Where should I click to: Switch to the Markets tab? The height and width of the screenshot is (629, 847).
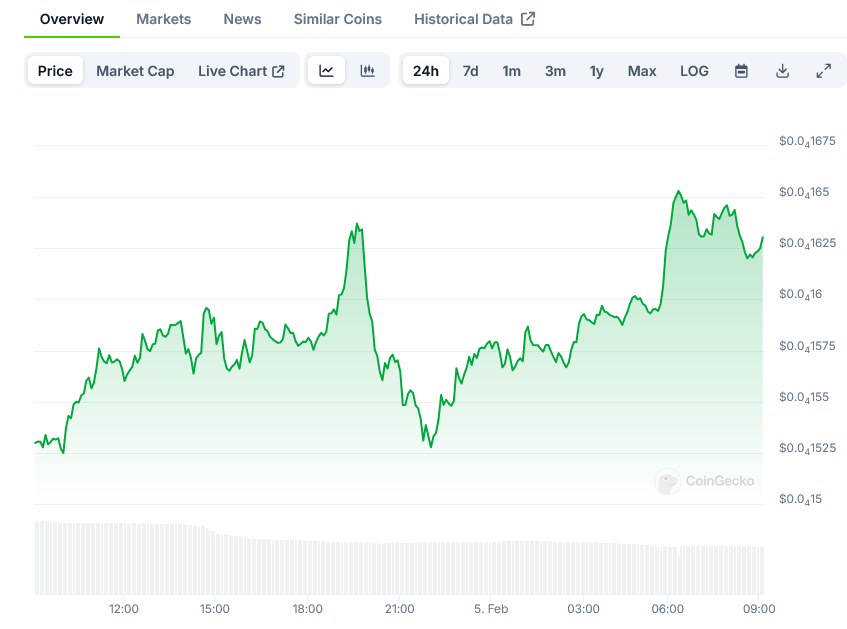click(163, 19)
